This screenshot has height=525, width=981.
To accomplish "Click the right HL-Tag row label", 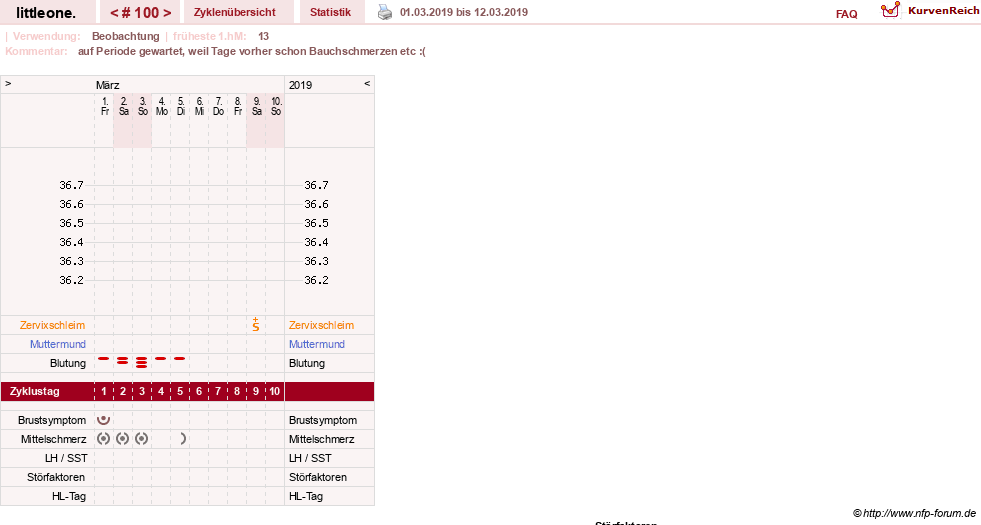I will pyautogui.click(x=306, y=496).
